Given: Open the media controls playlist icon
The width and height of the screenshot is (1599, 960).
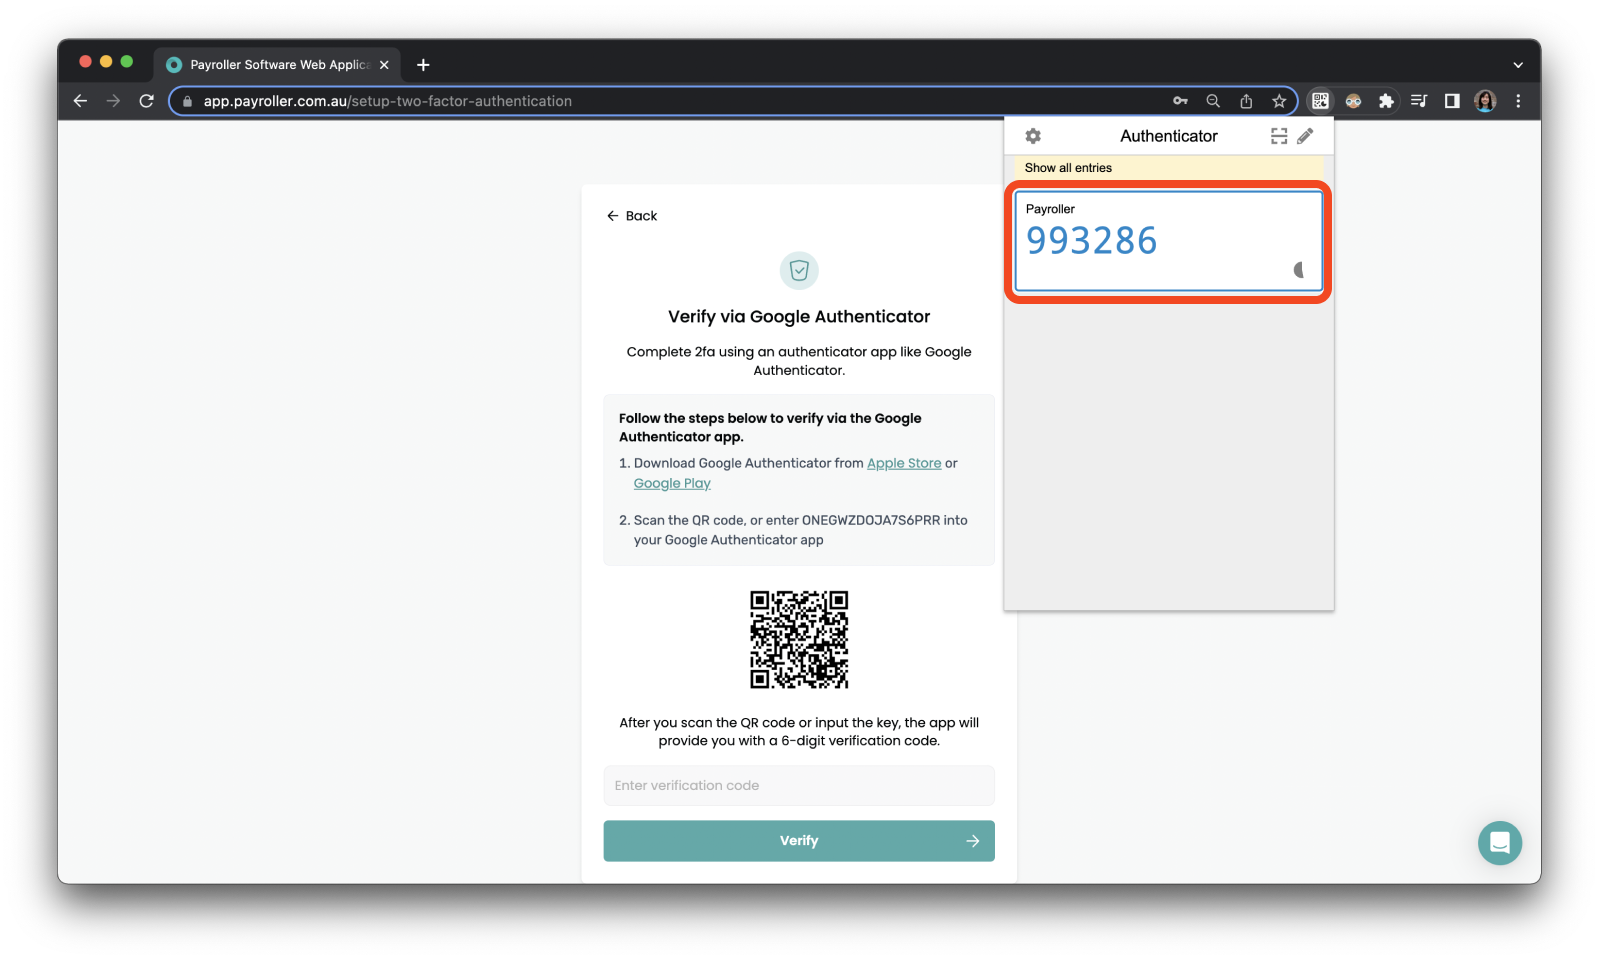Looking at the screenshot, I should (1419, 101).
